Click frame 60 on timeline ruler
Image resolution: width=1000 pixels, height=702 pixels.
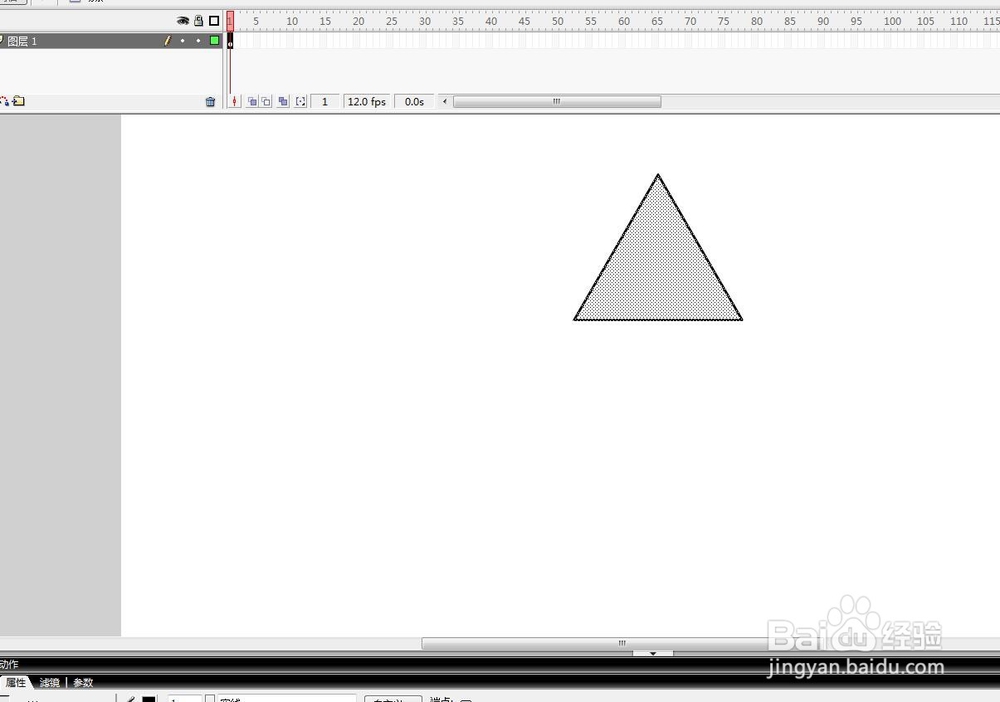point(624,21)
